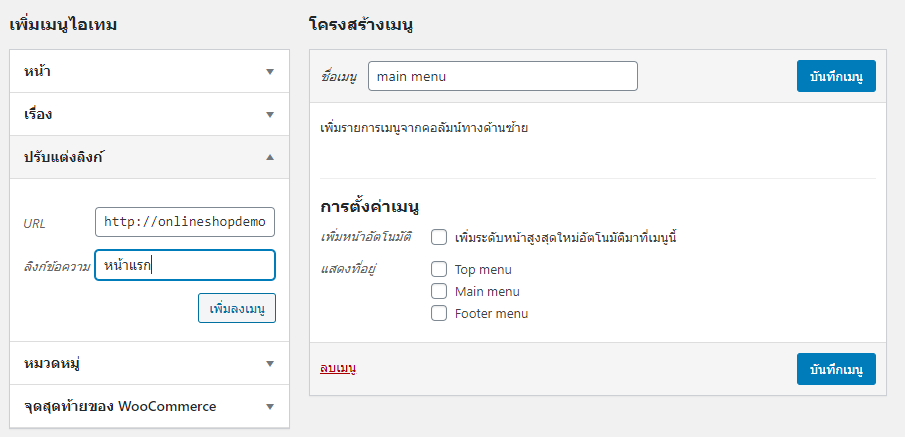Screen dimensions: 905x437
Task: Open the หน้า panel heading
Action: tap(149, 72)
